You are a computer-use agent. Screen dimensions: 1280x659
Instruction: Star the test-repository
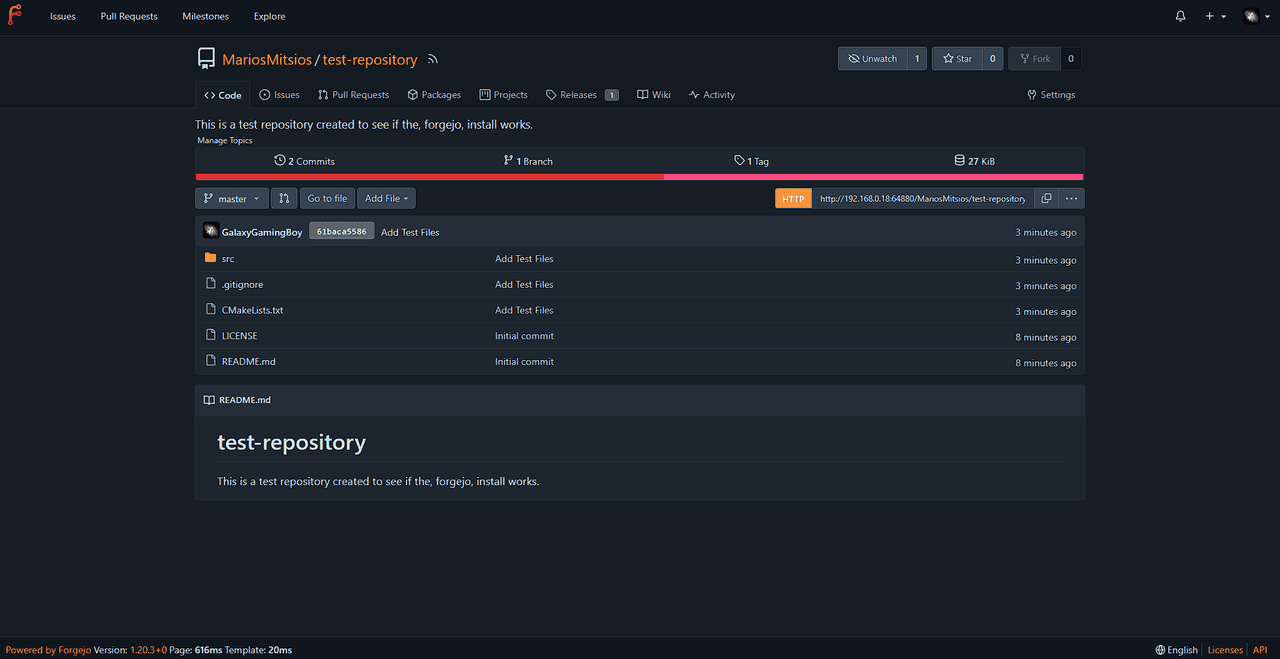[957, 59]
